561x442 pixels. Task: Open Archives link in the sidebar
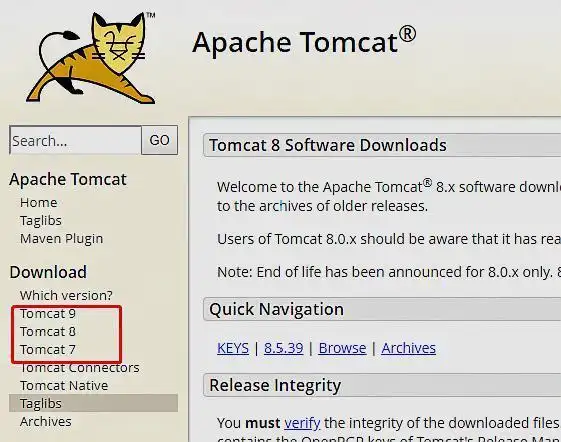point(46,422)
